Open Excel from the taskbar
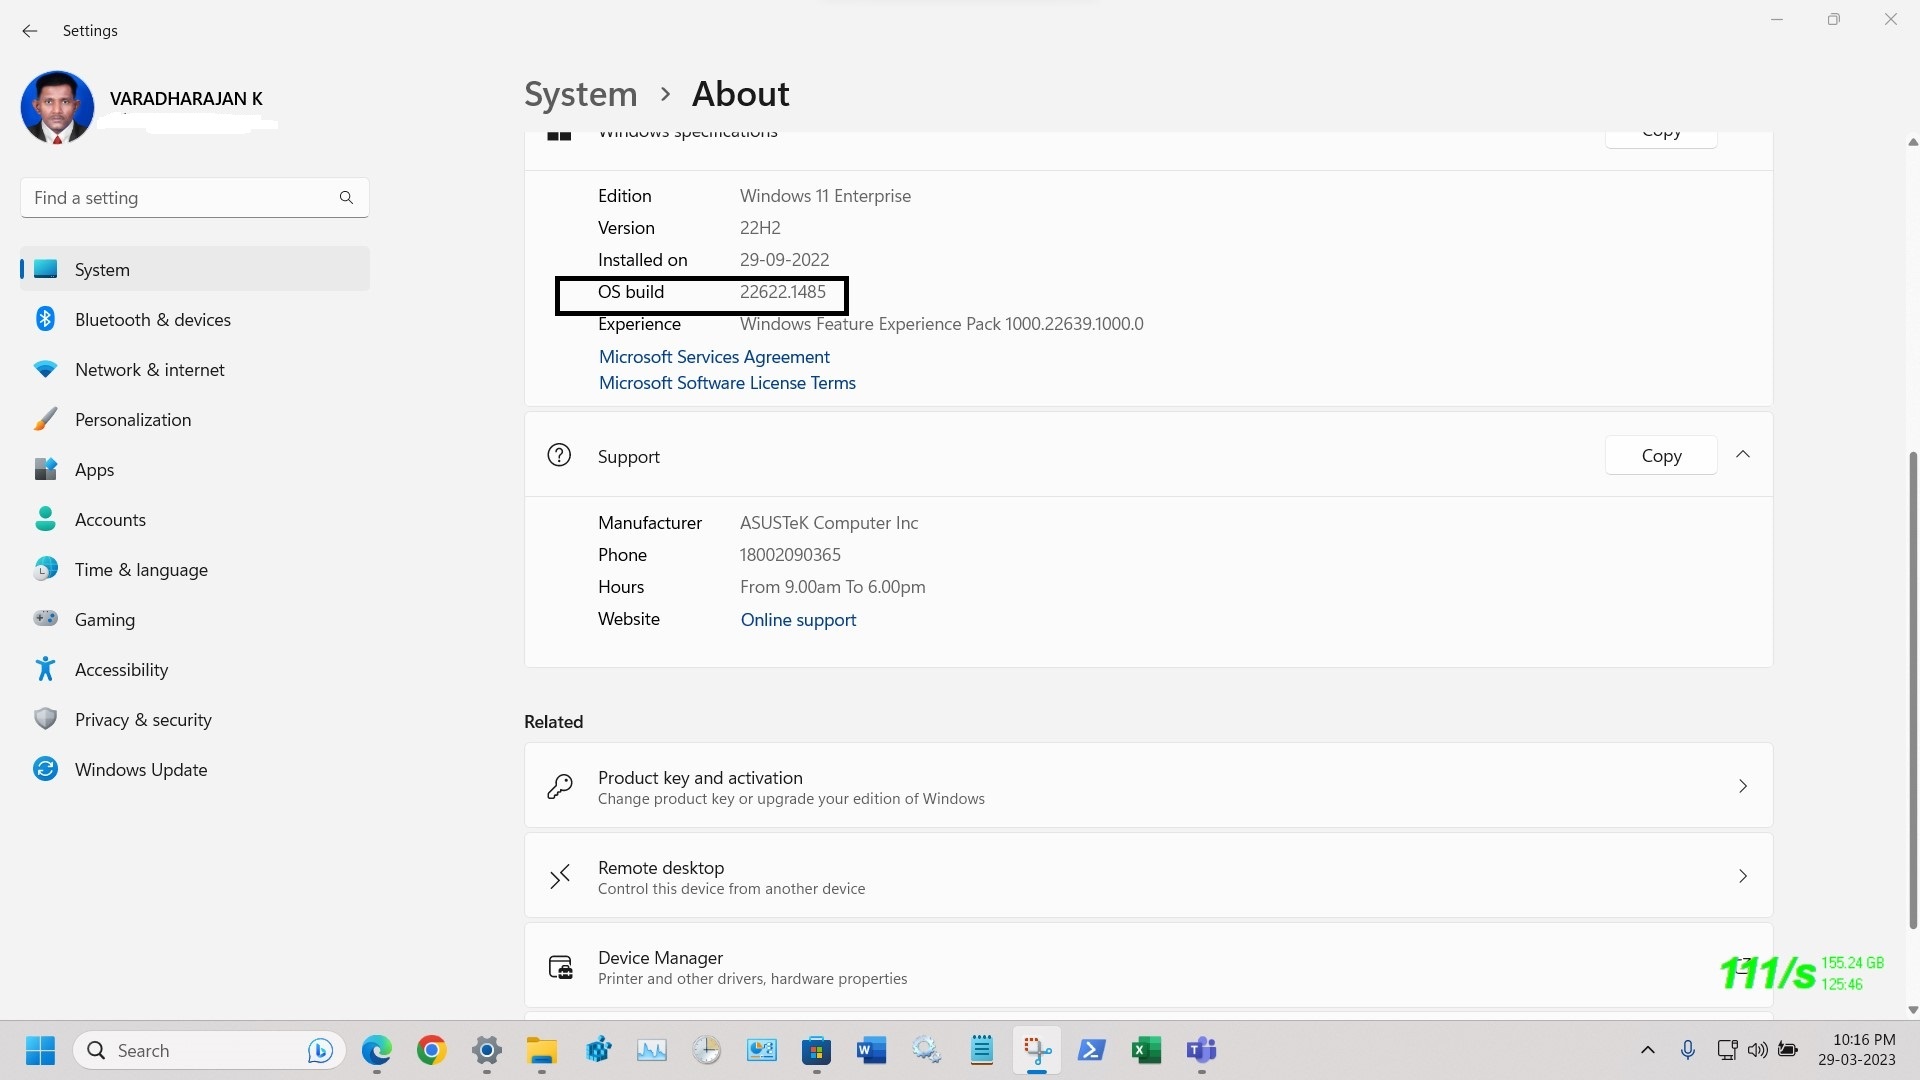The width and height of the screenshot is (1920, 1080). click(1146, 1050)
